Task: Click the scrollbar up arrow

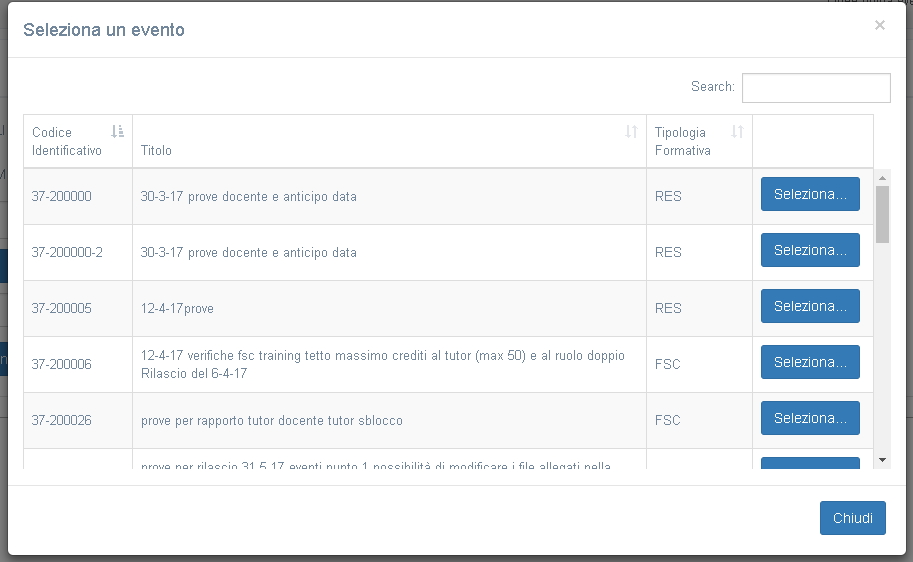Action: [882, 178]
